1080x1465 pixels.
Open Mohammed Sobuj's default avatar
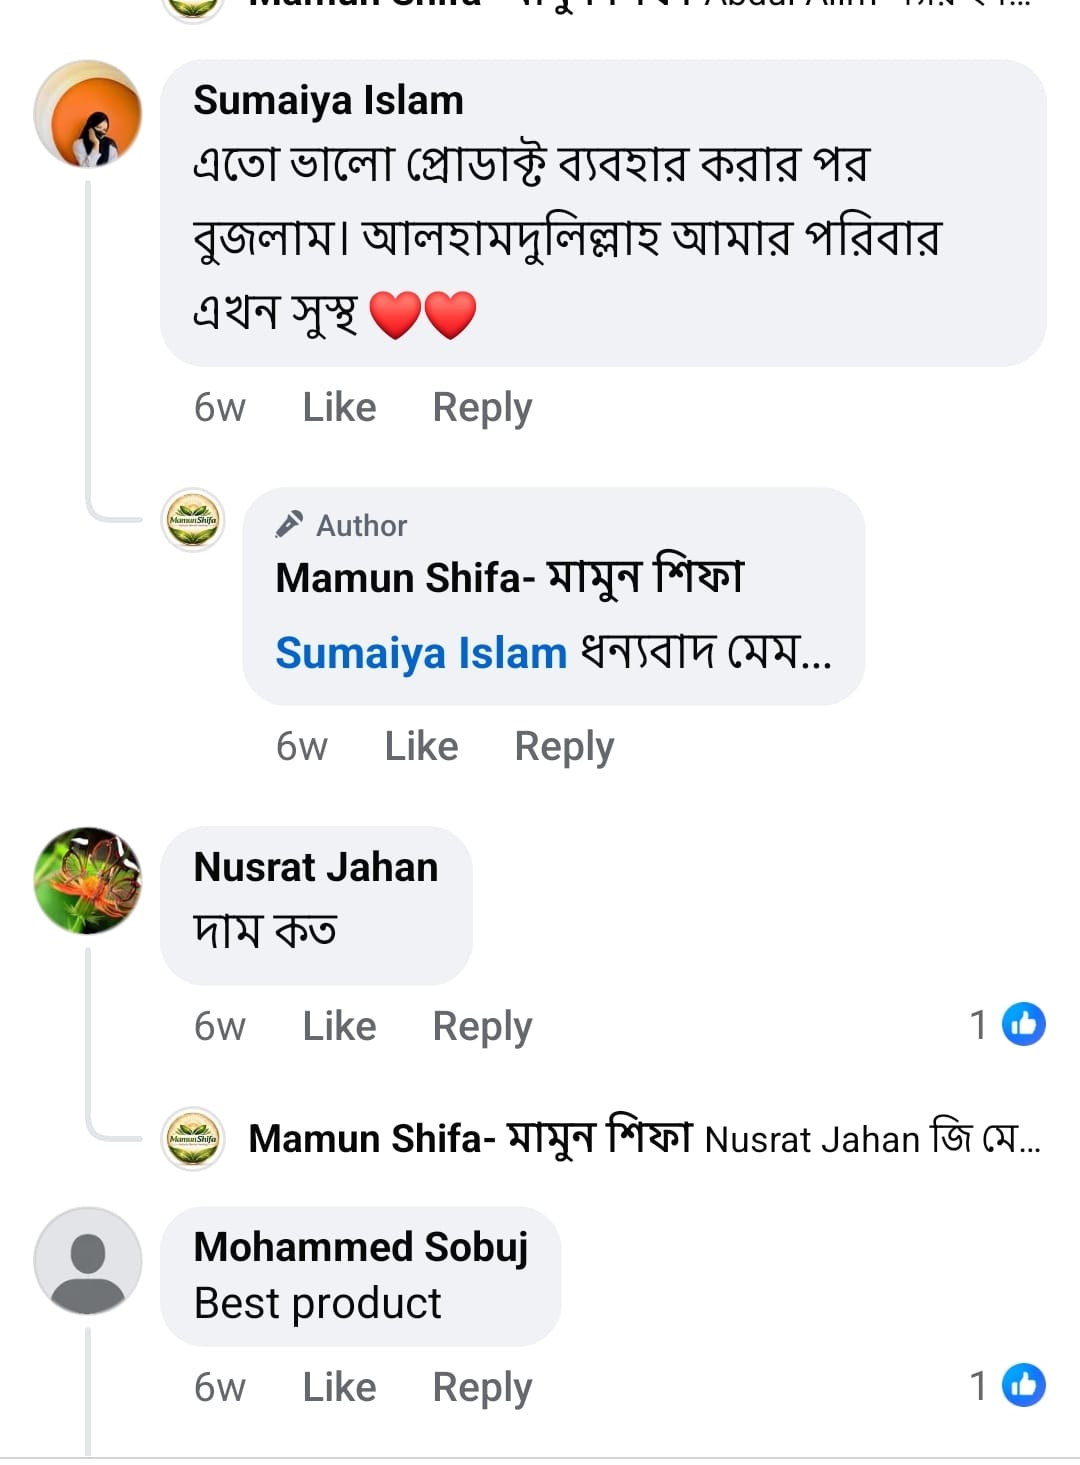(x=88, y=1261)
